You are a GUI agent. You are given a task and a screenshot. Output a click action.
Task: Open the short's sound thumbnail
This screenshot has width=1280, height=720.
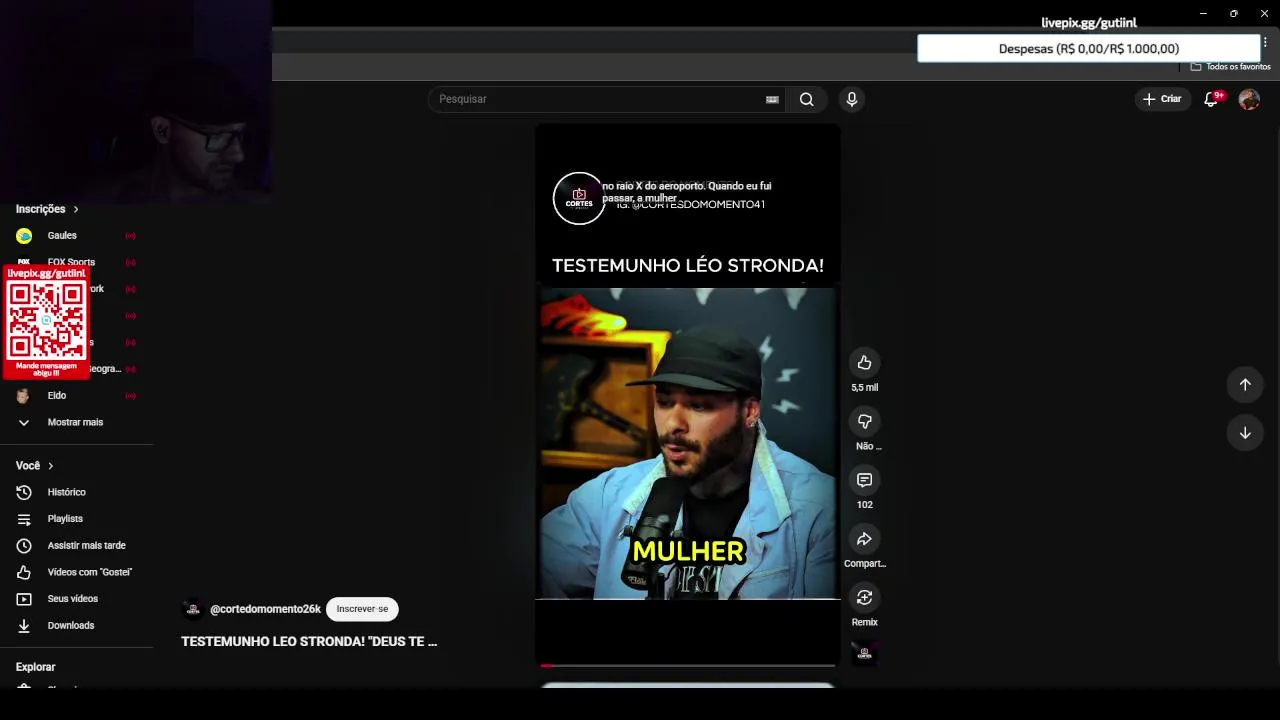(x=864, y=654)
